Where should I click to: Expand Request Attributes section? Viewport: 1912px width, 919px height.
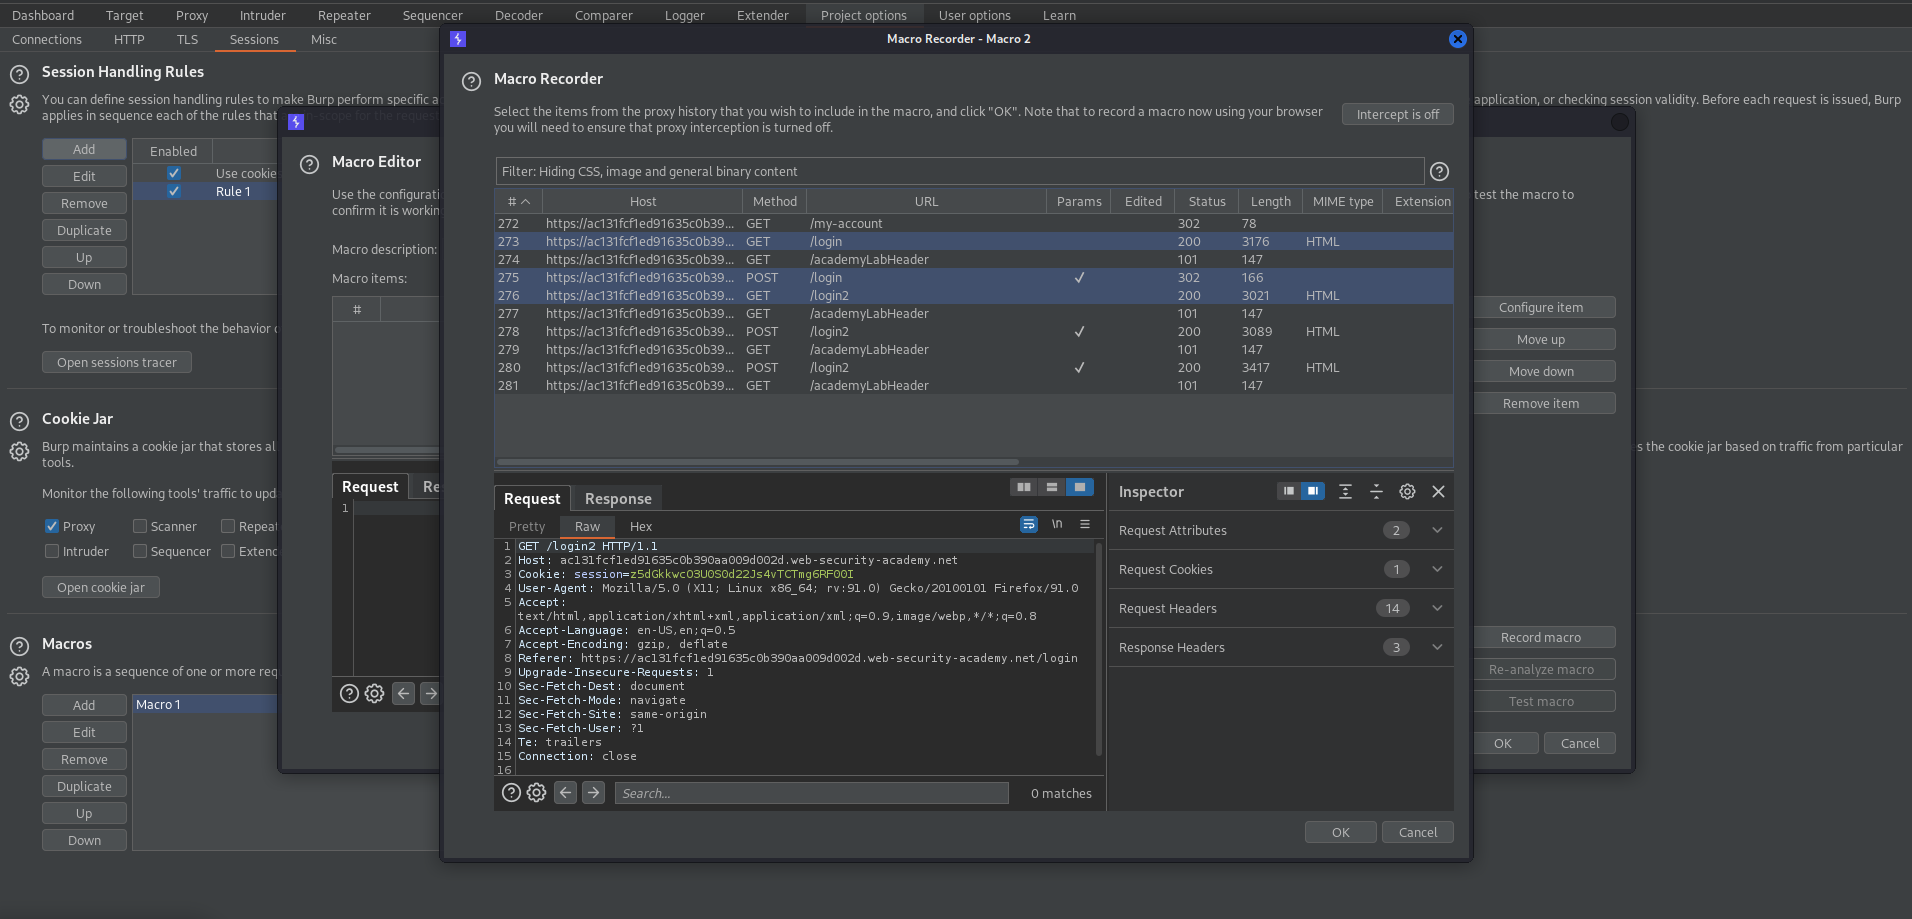click(x=1437, y=530)
